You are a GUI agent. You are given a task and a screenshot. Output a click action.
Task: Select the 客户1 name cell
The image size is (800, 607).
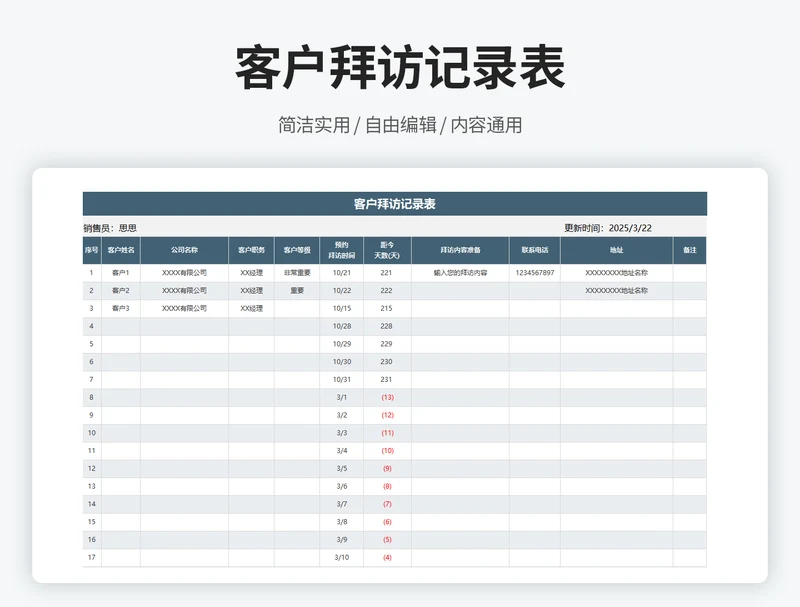[x=121, y=273]
